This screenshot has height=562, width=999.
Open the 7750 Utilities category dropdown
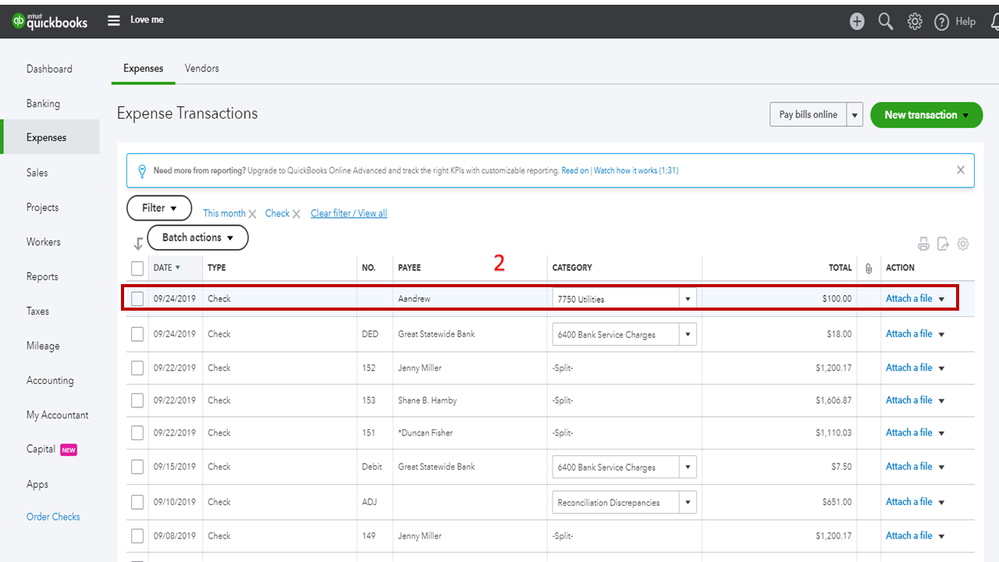coord(687,299)
